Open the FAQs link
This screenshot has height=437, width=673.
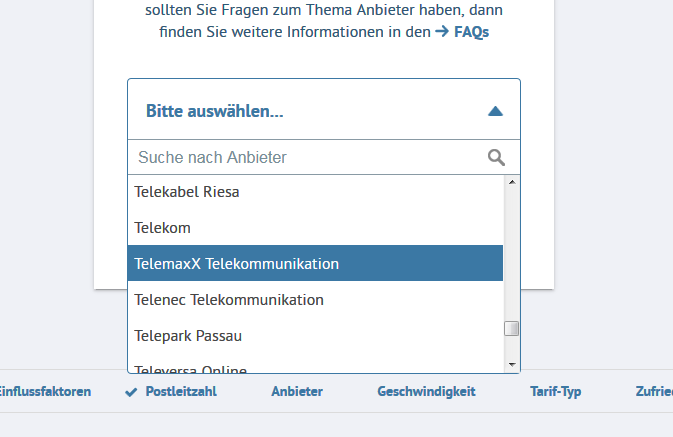[462, 32]
